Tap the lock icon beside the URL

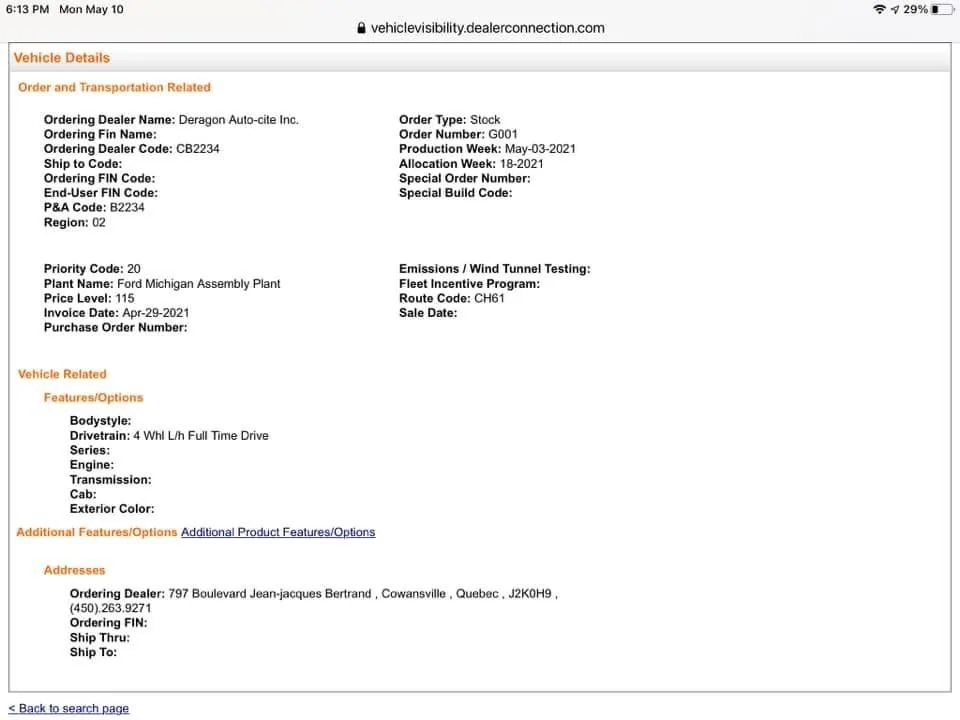coord(361,28)
